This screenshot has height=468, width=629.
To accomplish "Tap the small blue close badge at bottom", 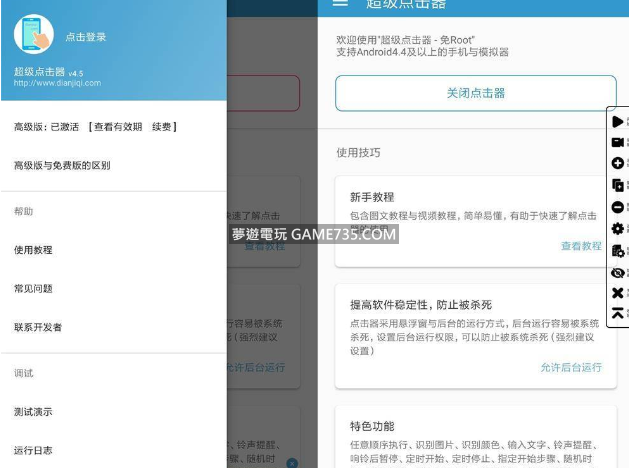I will click(x=292, y=463).
